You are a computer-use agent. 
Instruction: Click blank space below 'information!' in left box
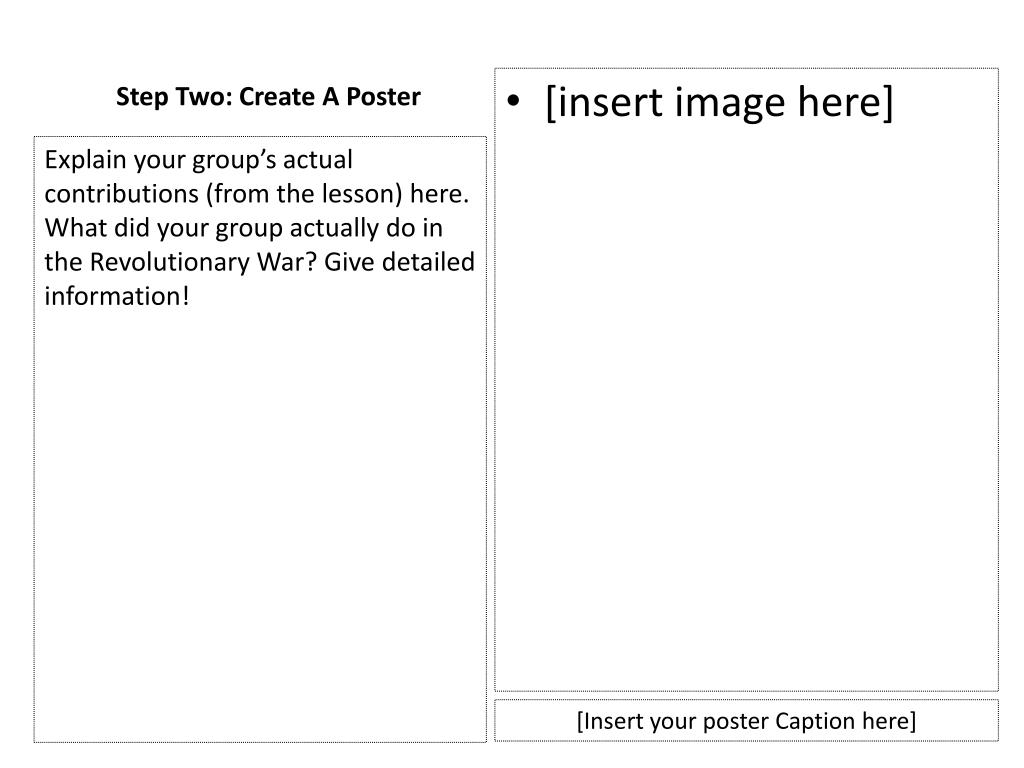260,522
